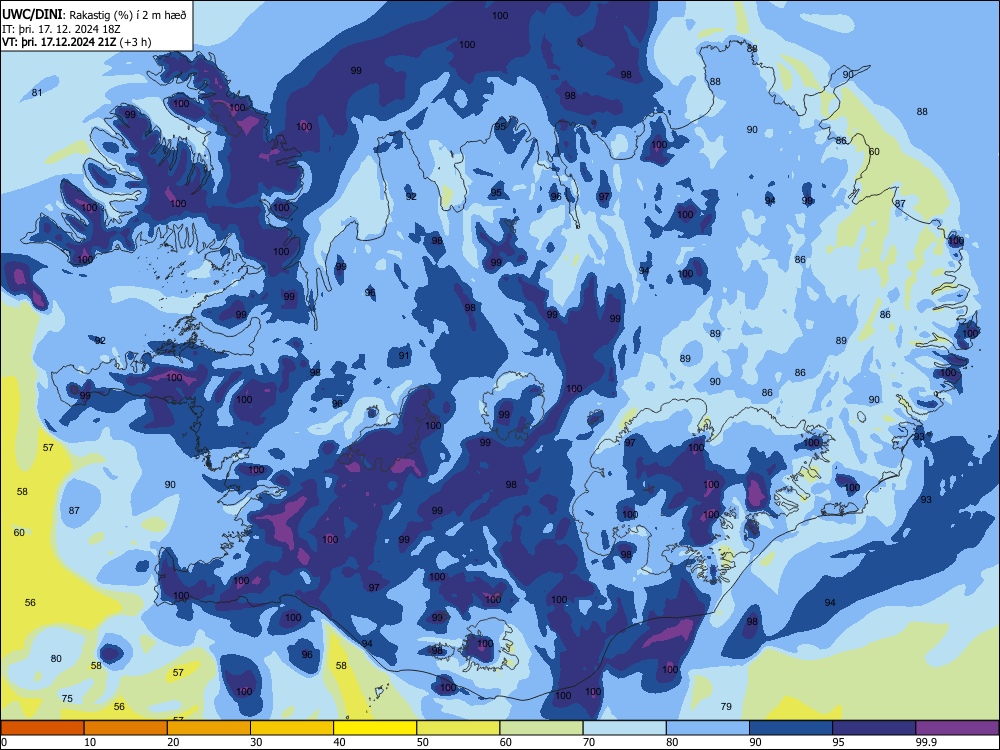This screenshot has height=750, width=1000.
Task: Click the 75 humidity value on map
Action: point(67,698)
